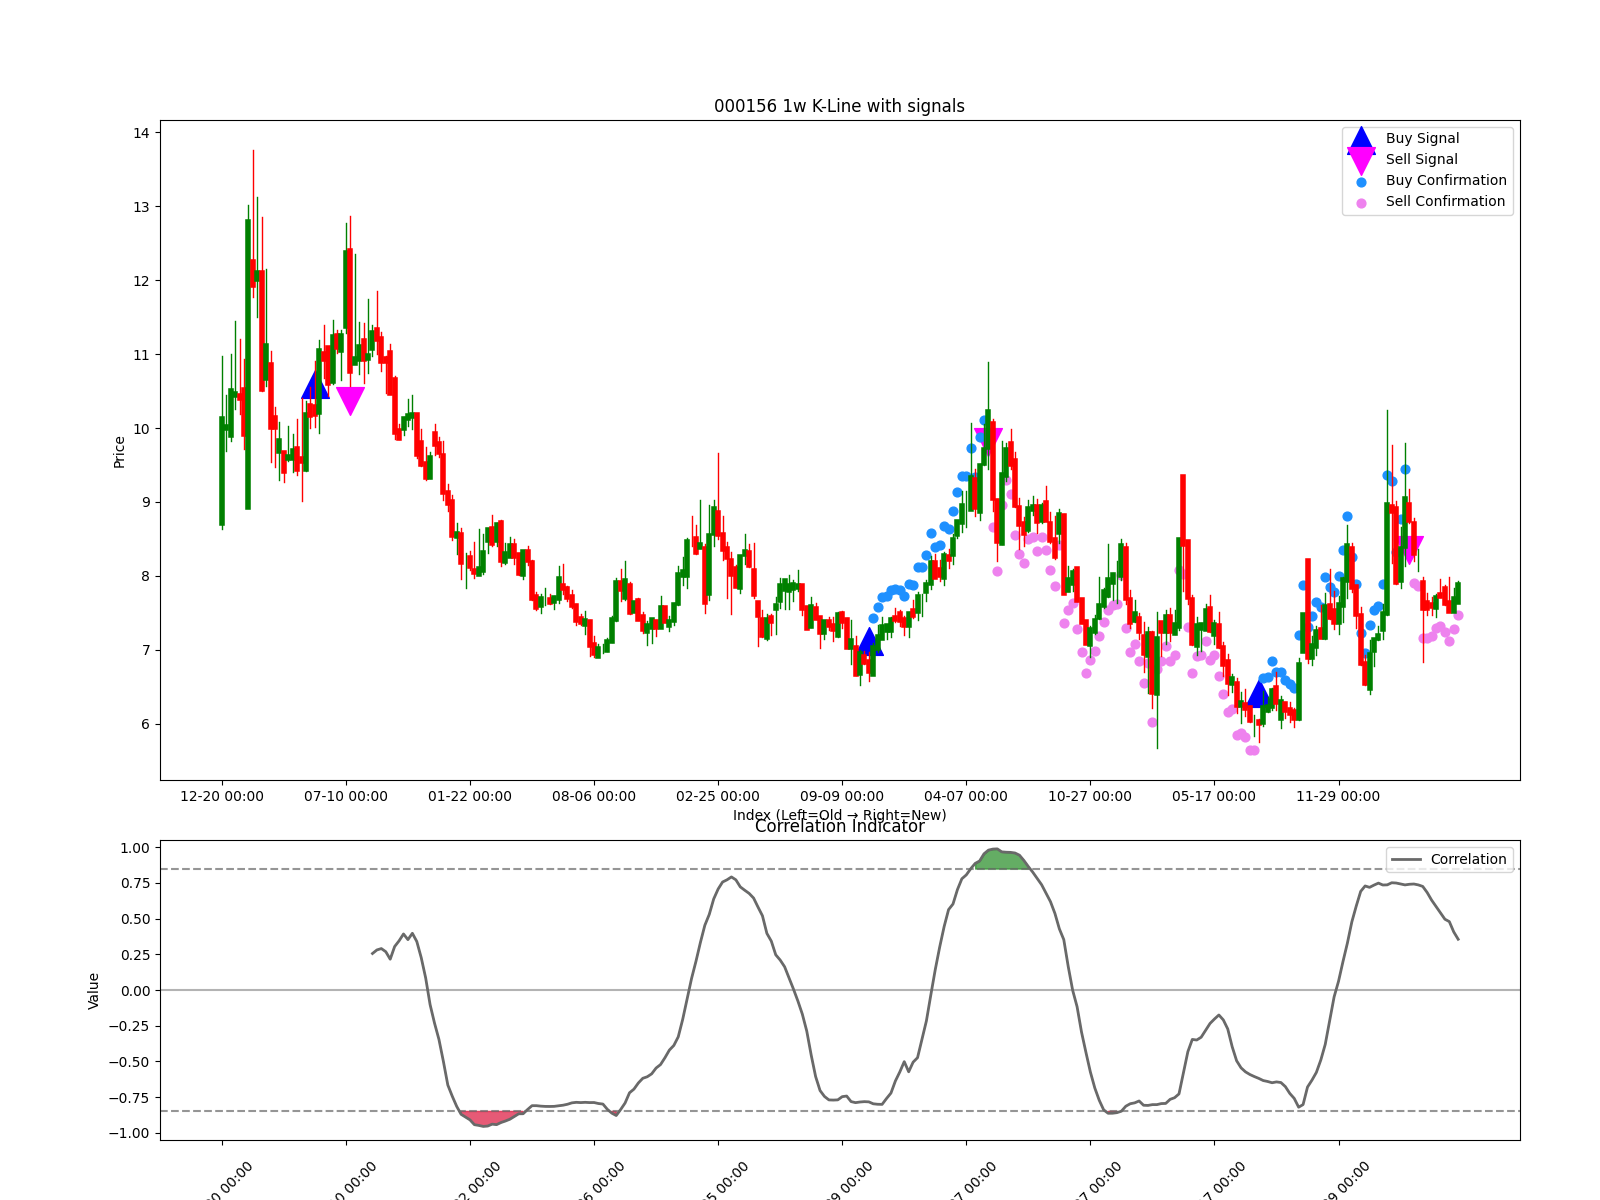Click the '12-20 00:00' date tick label
This screenshot has width=1600, height=1200.
222,797
